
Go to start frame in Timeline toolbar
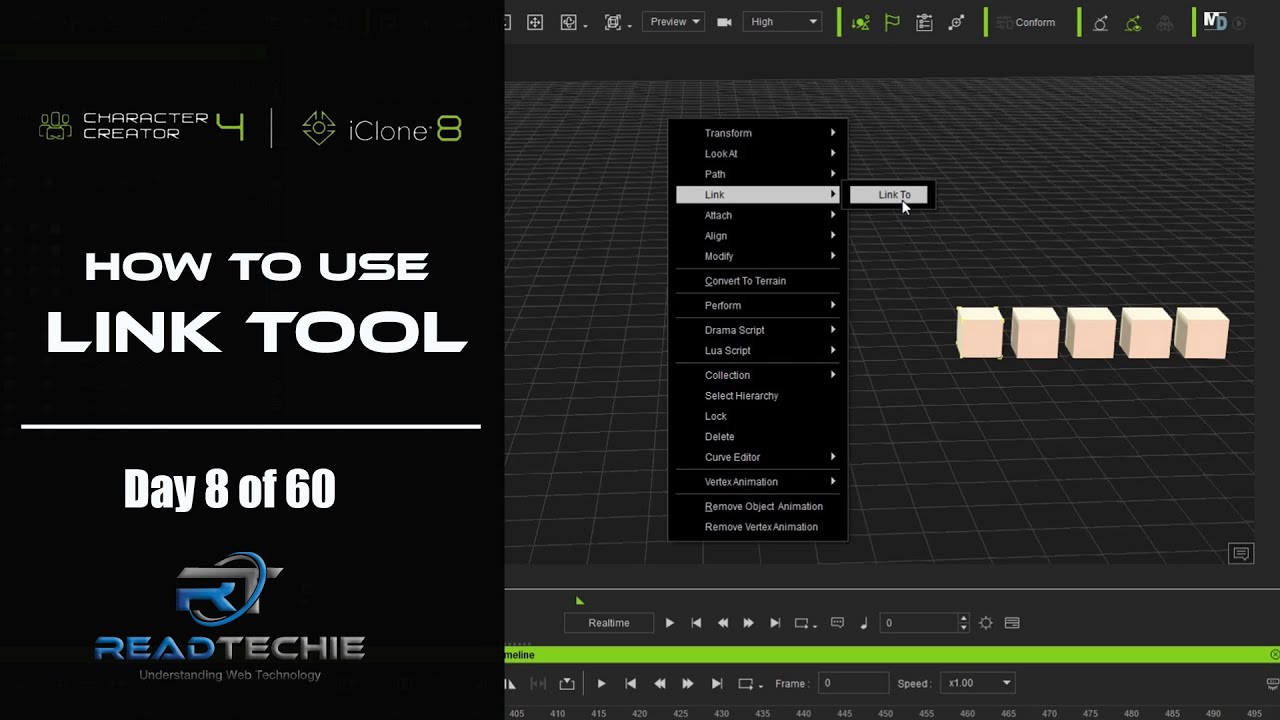[x=630, y=683]
